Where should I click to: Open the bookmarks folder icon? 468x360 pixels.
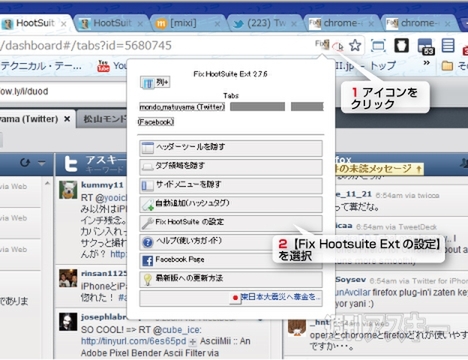[447, 66]
